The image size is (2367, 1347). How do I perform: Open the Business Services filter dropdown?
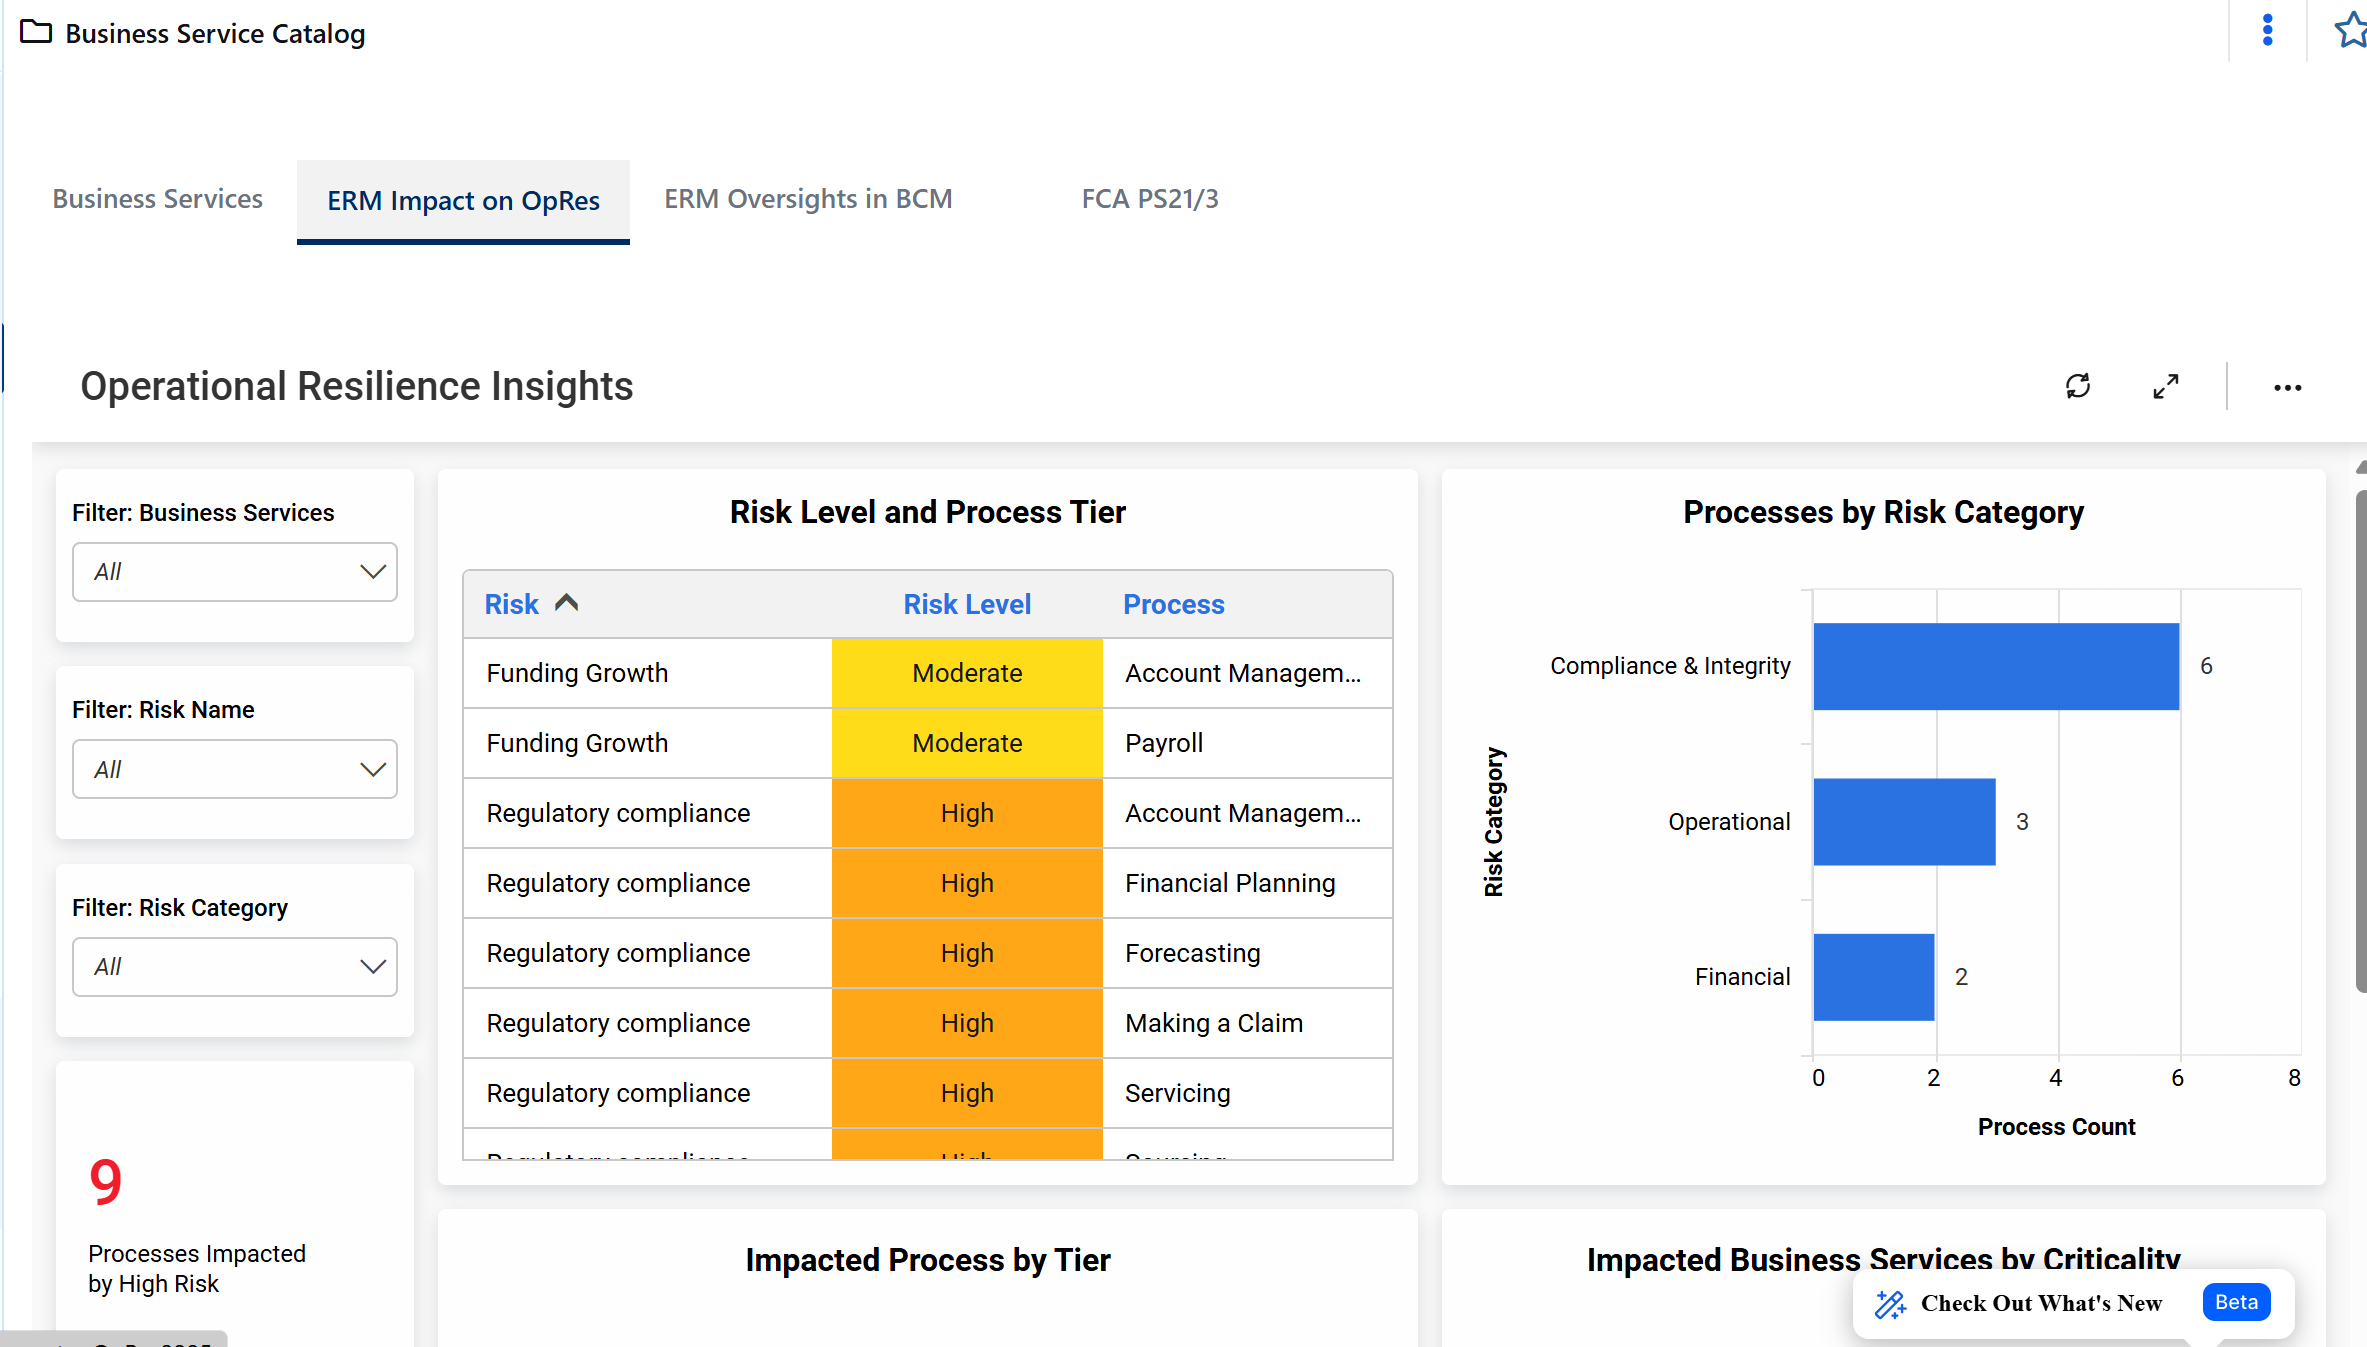(235, 572)
